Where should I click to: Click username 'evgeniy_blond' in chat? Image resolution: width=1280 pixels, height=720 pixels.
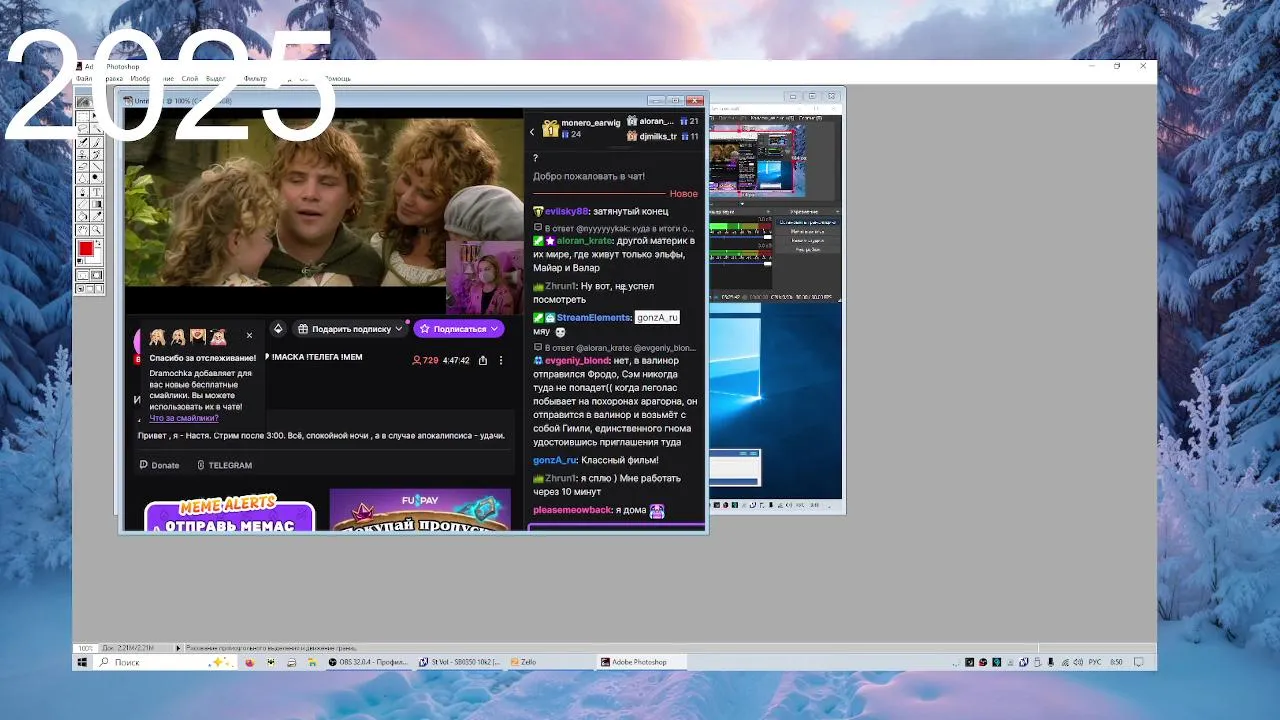pyautogui.click(x=577, y=361)
